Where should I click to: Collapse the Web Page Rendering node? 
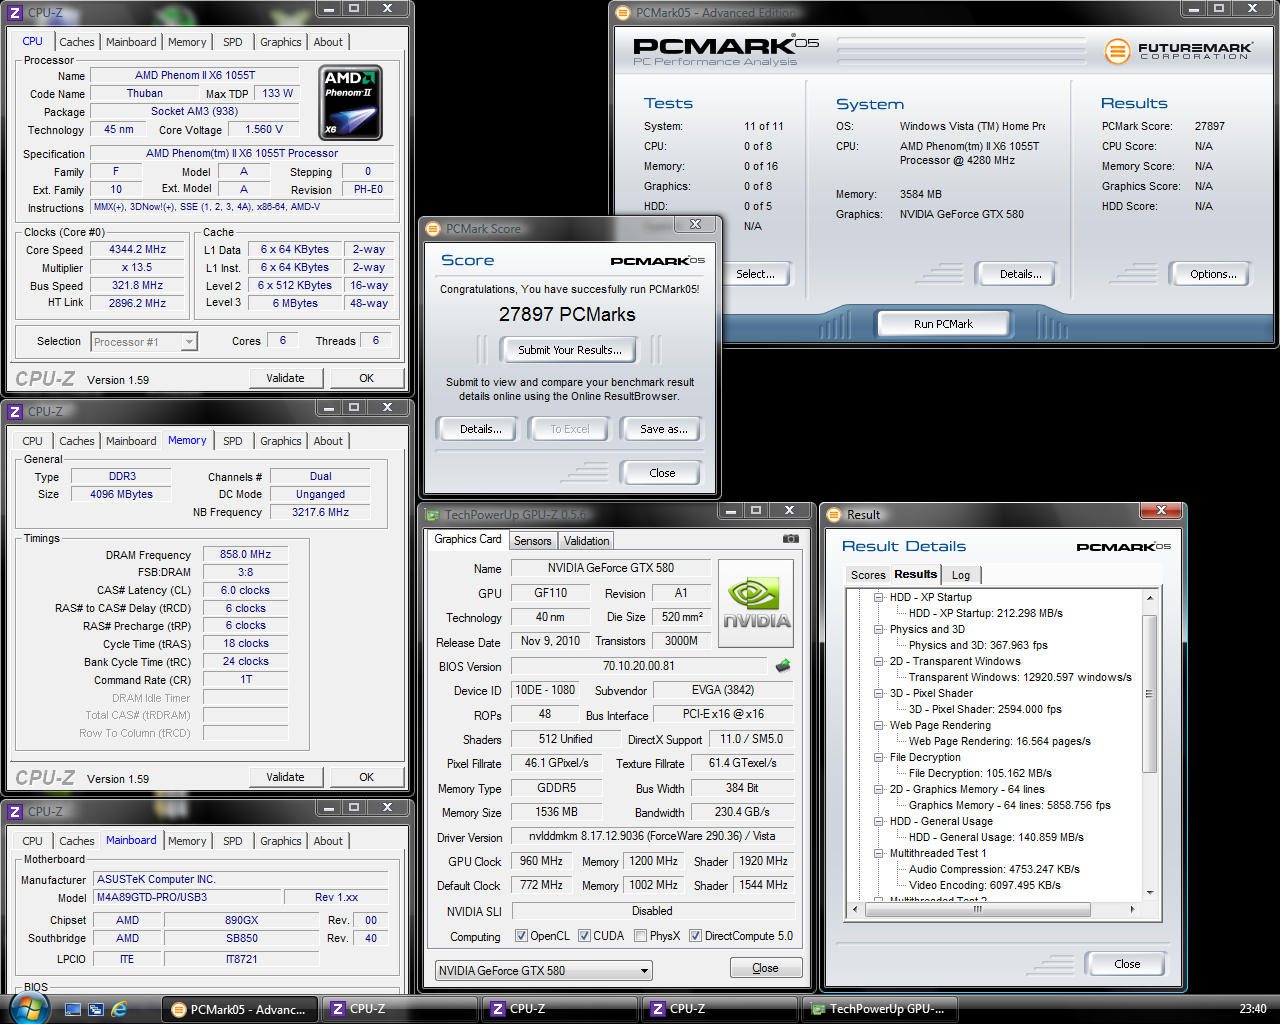(878, 725)
